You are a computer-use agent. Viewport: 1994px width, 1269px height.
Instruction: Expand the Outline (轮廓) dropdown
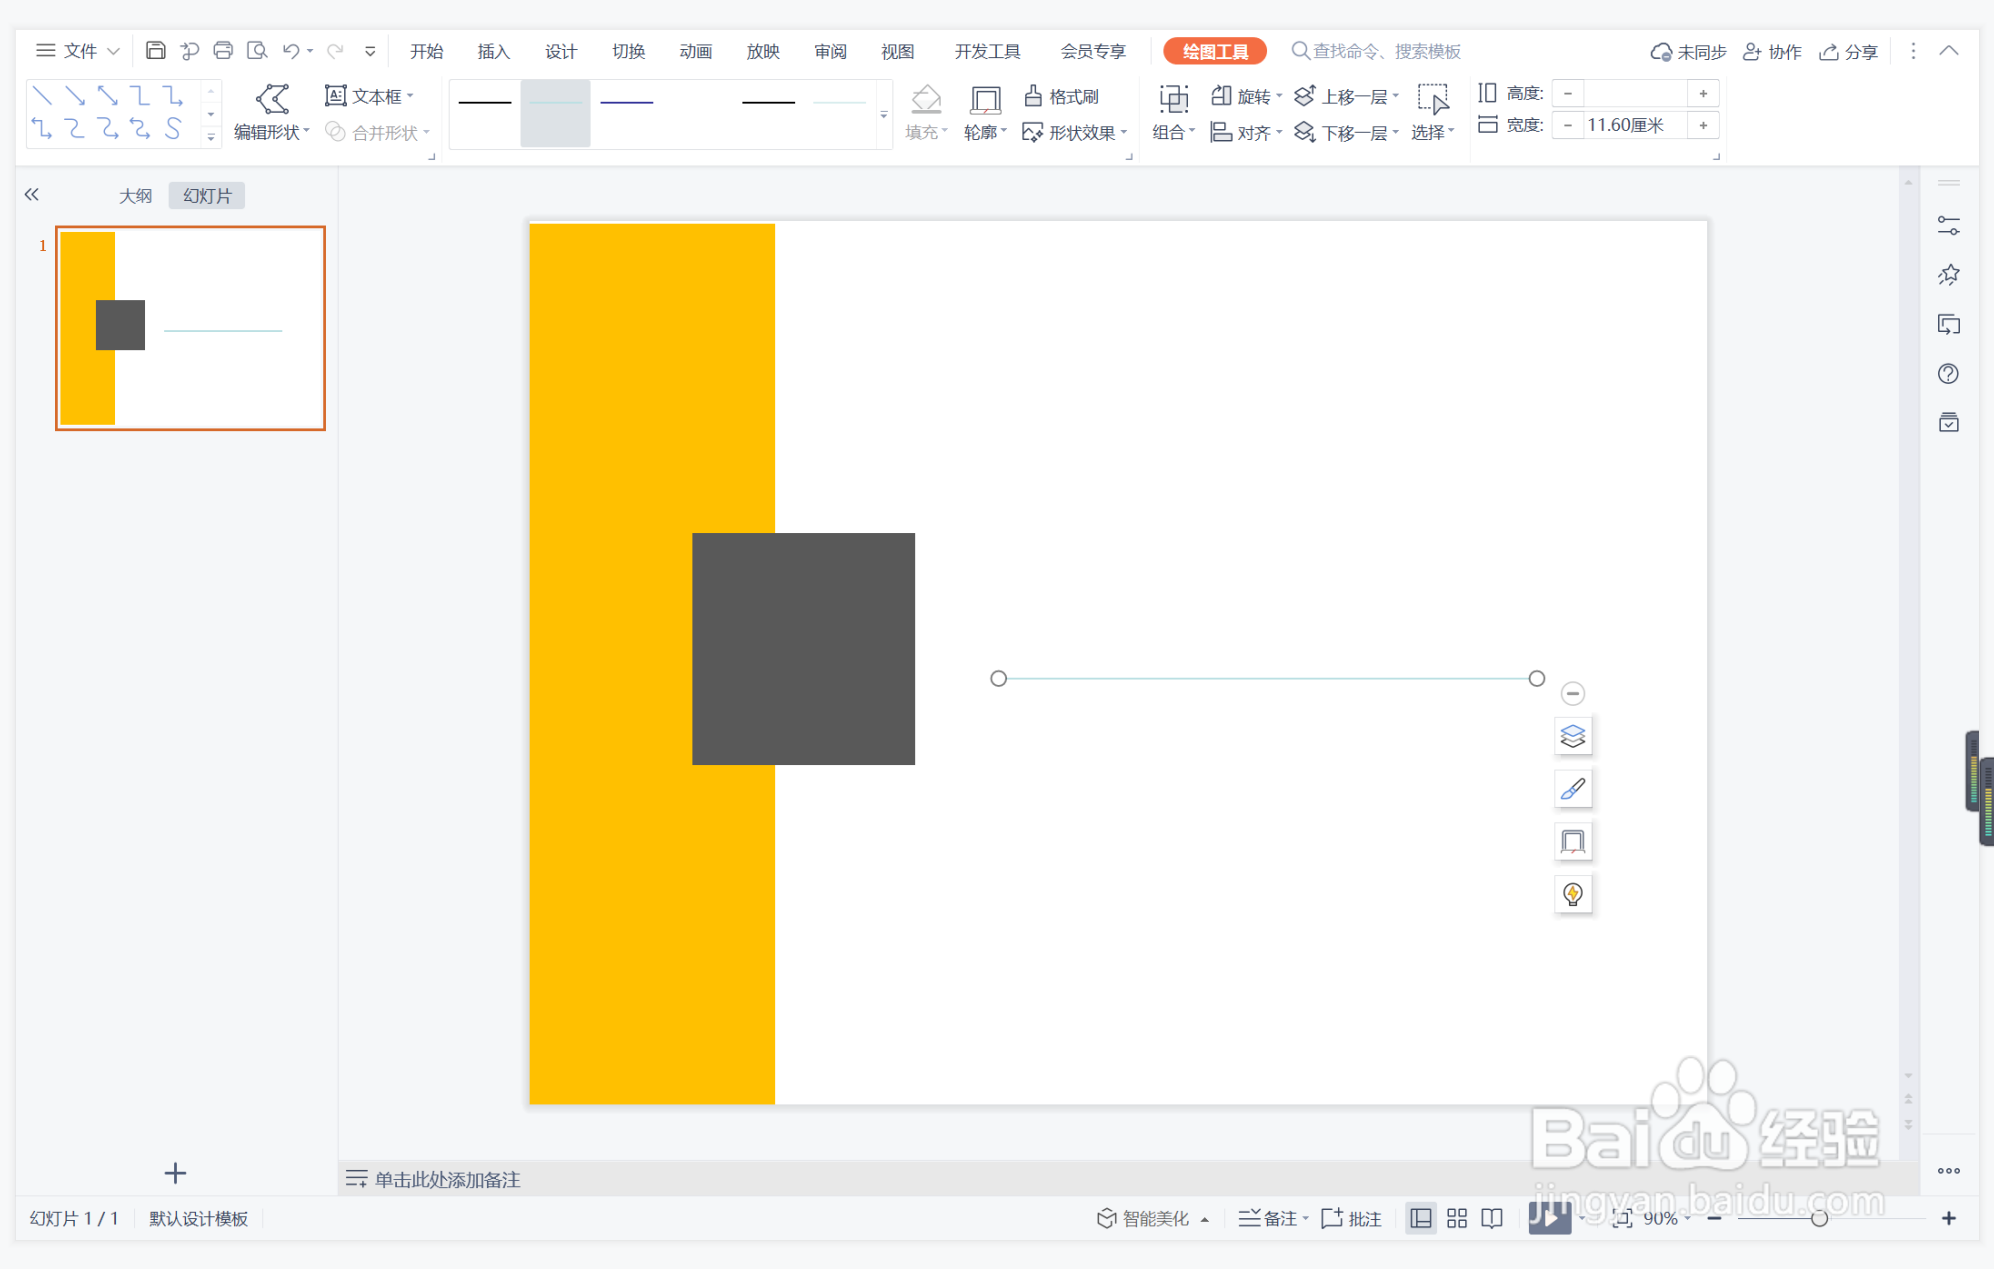(985, 132)
